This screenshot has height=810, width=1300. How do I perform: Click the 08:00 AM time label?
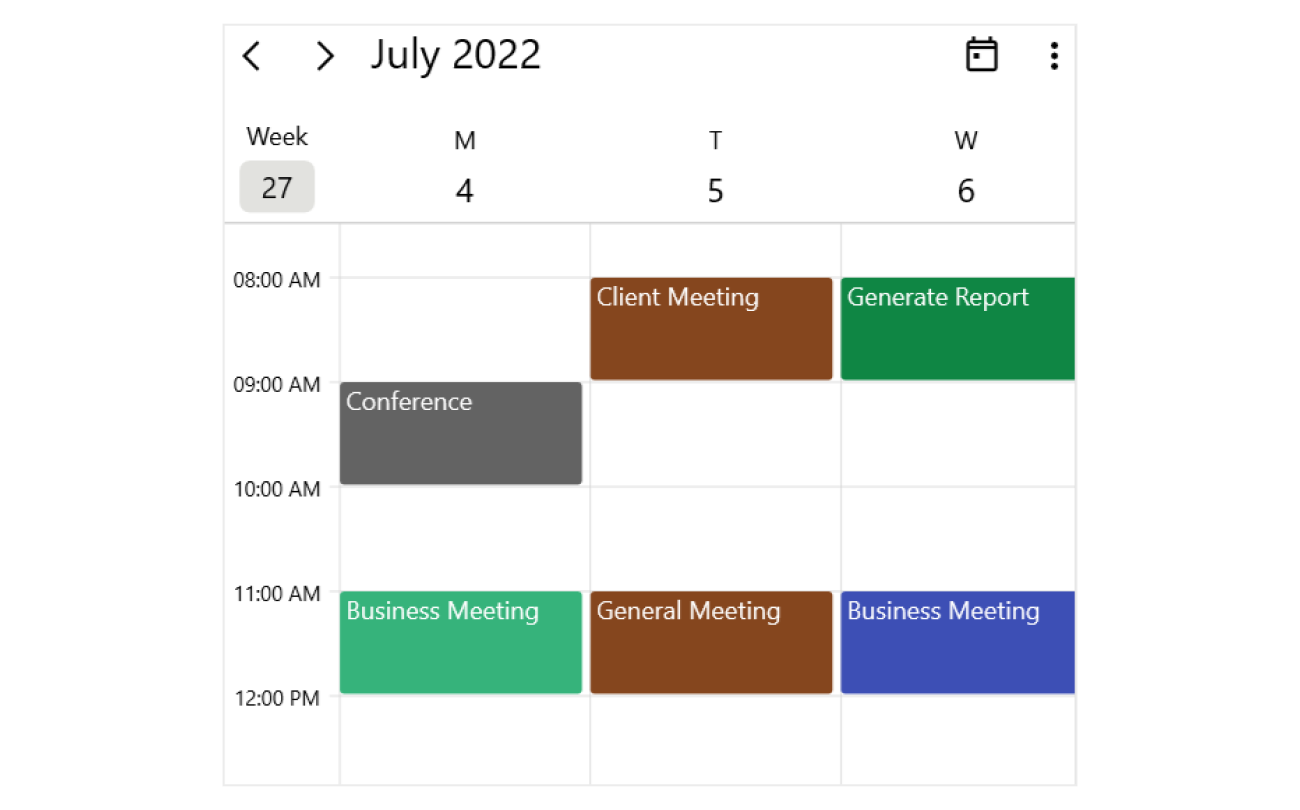[x=277, y=280]
